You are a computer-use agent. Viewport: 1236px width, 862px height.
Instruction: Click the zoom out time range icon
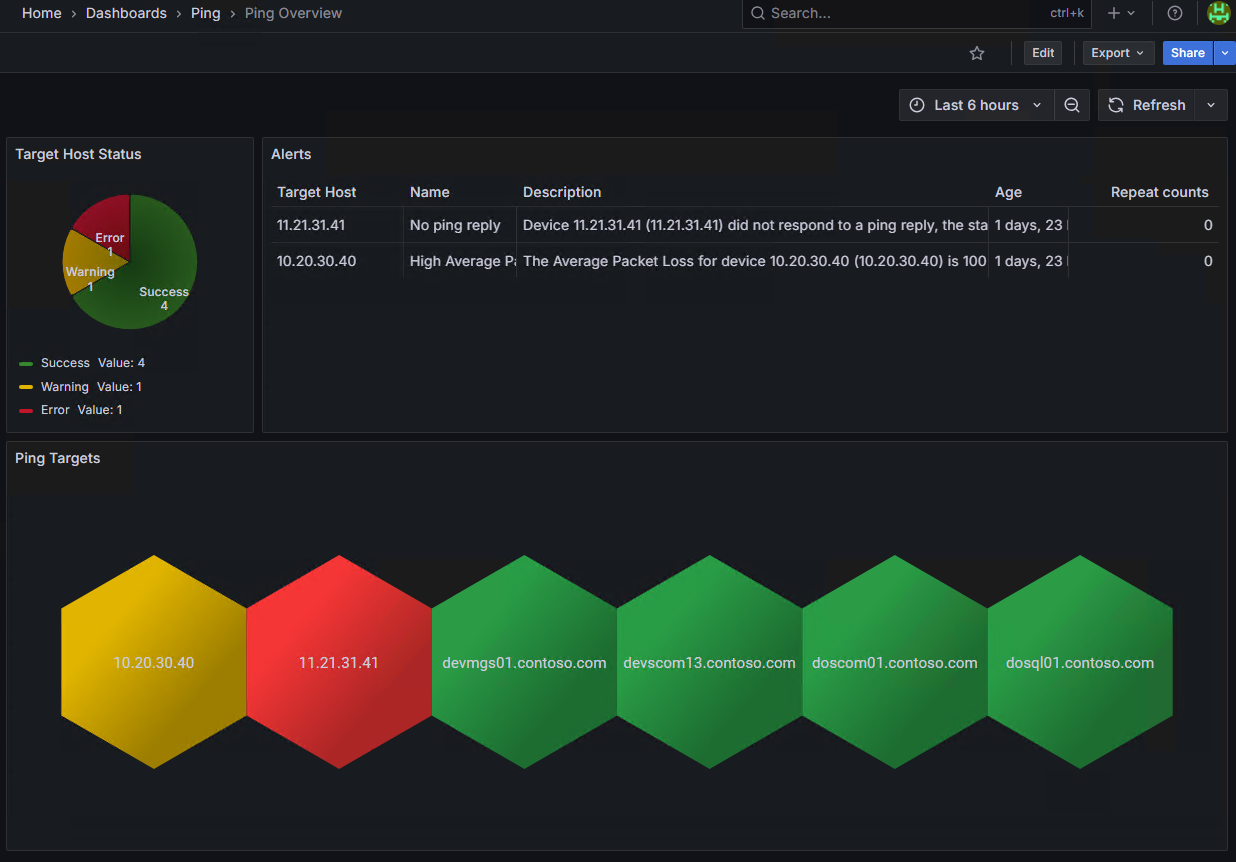pyautogui.click(x=1072, y=105)
